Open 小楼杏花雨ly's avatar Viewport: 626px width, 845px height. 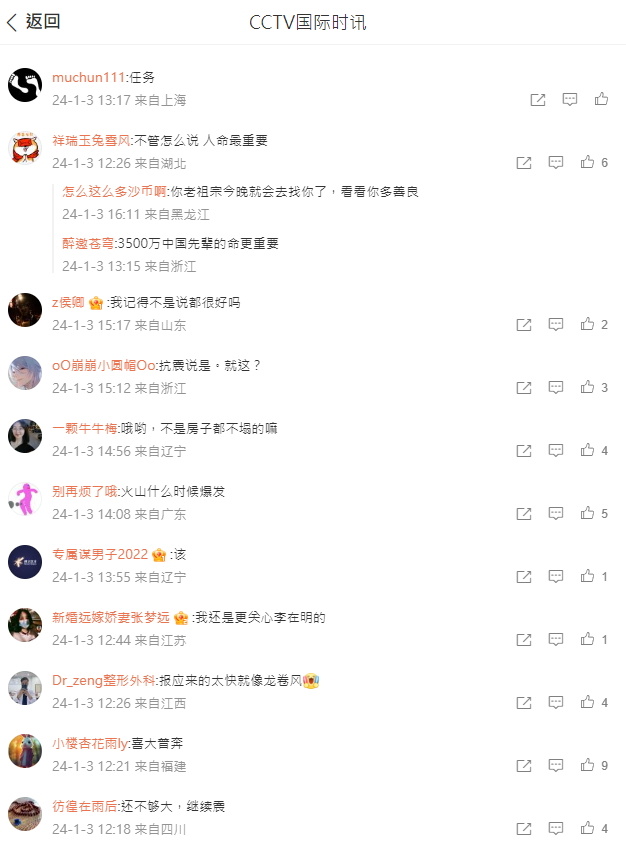tap(25, 751)
